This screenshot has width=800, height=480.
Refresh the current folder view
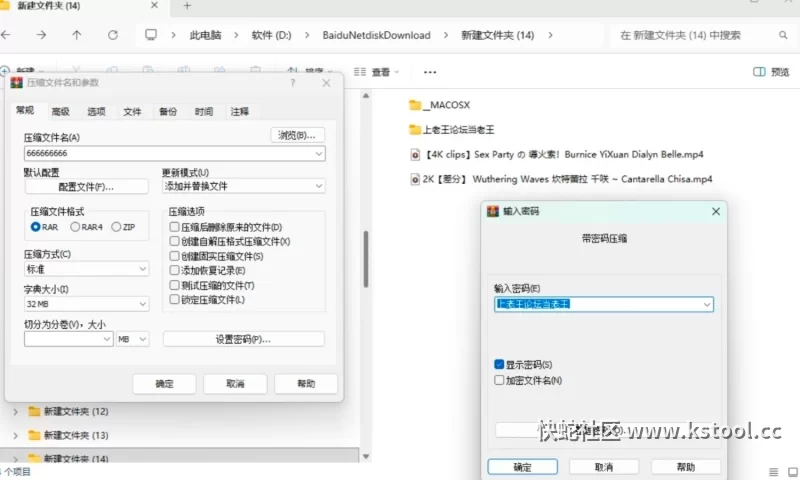(113, 35)
